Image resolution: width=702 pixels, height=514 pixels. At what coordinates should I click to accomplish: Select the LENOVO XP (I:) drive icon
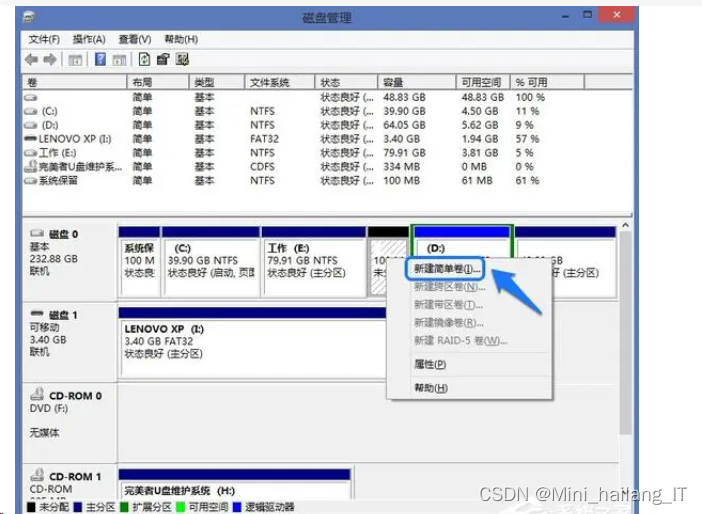point(30,139)
